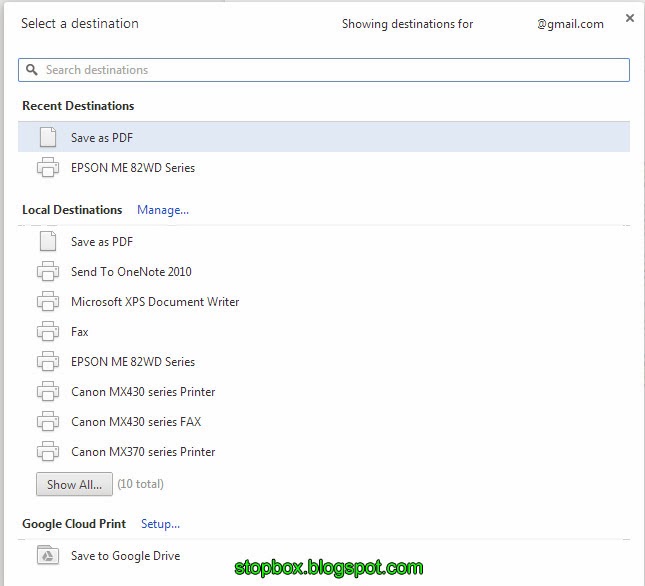645x586 pixels.
Task: Focus the Search destinations field
Action: 324,70
